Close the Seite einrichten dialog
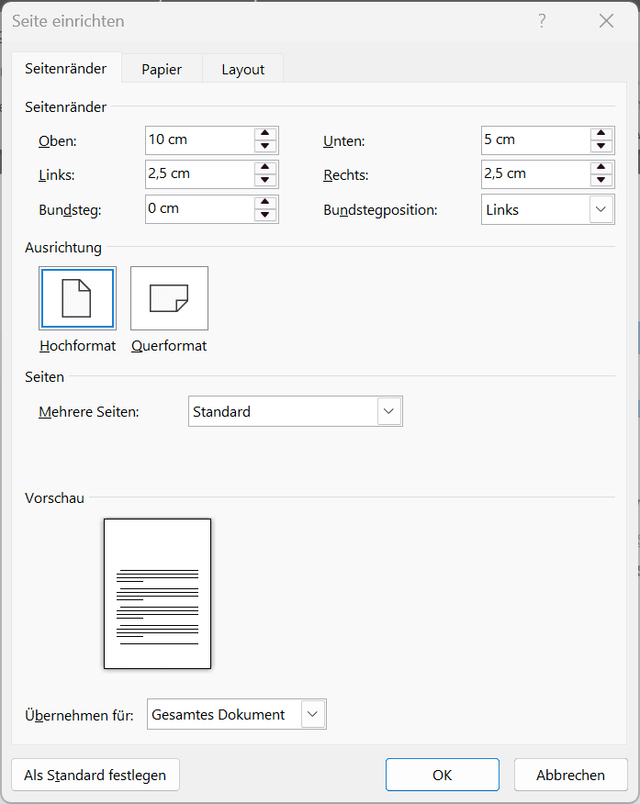This screenshot has height=804, width=640. (606, 21)
